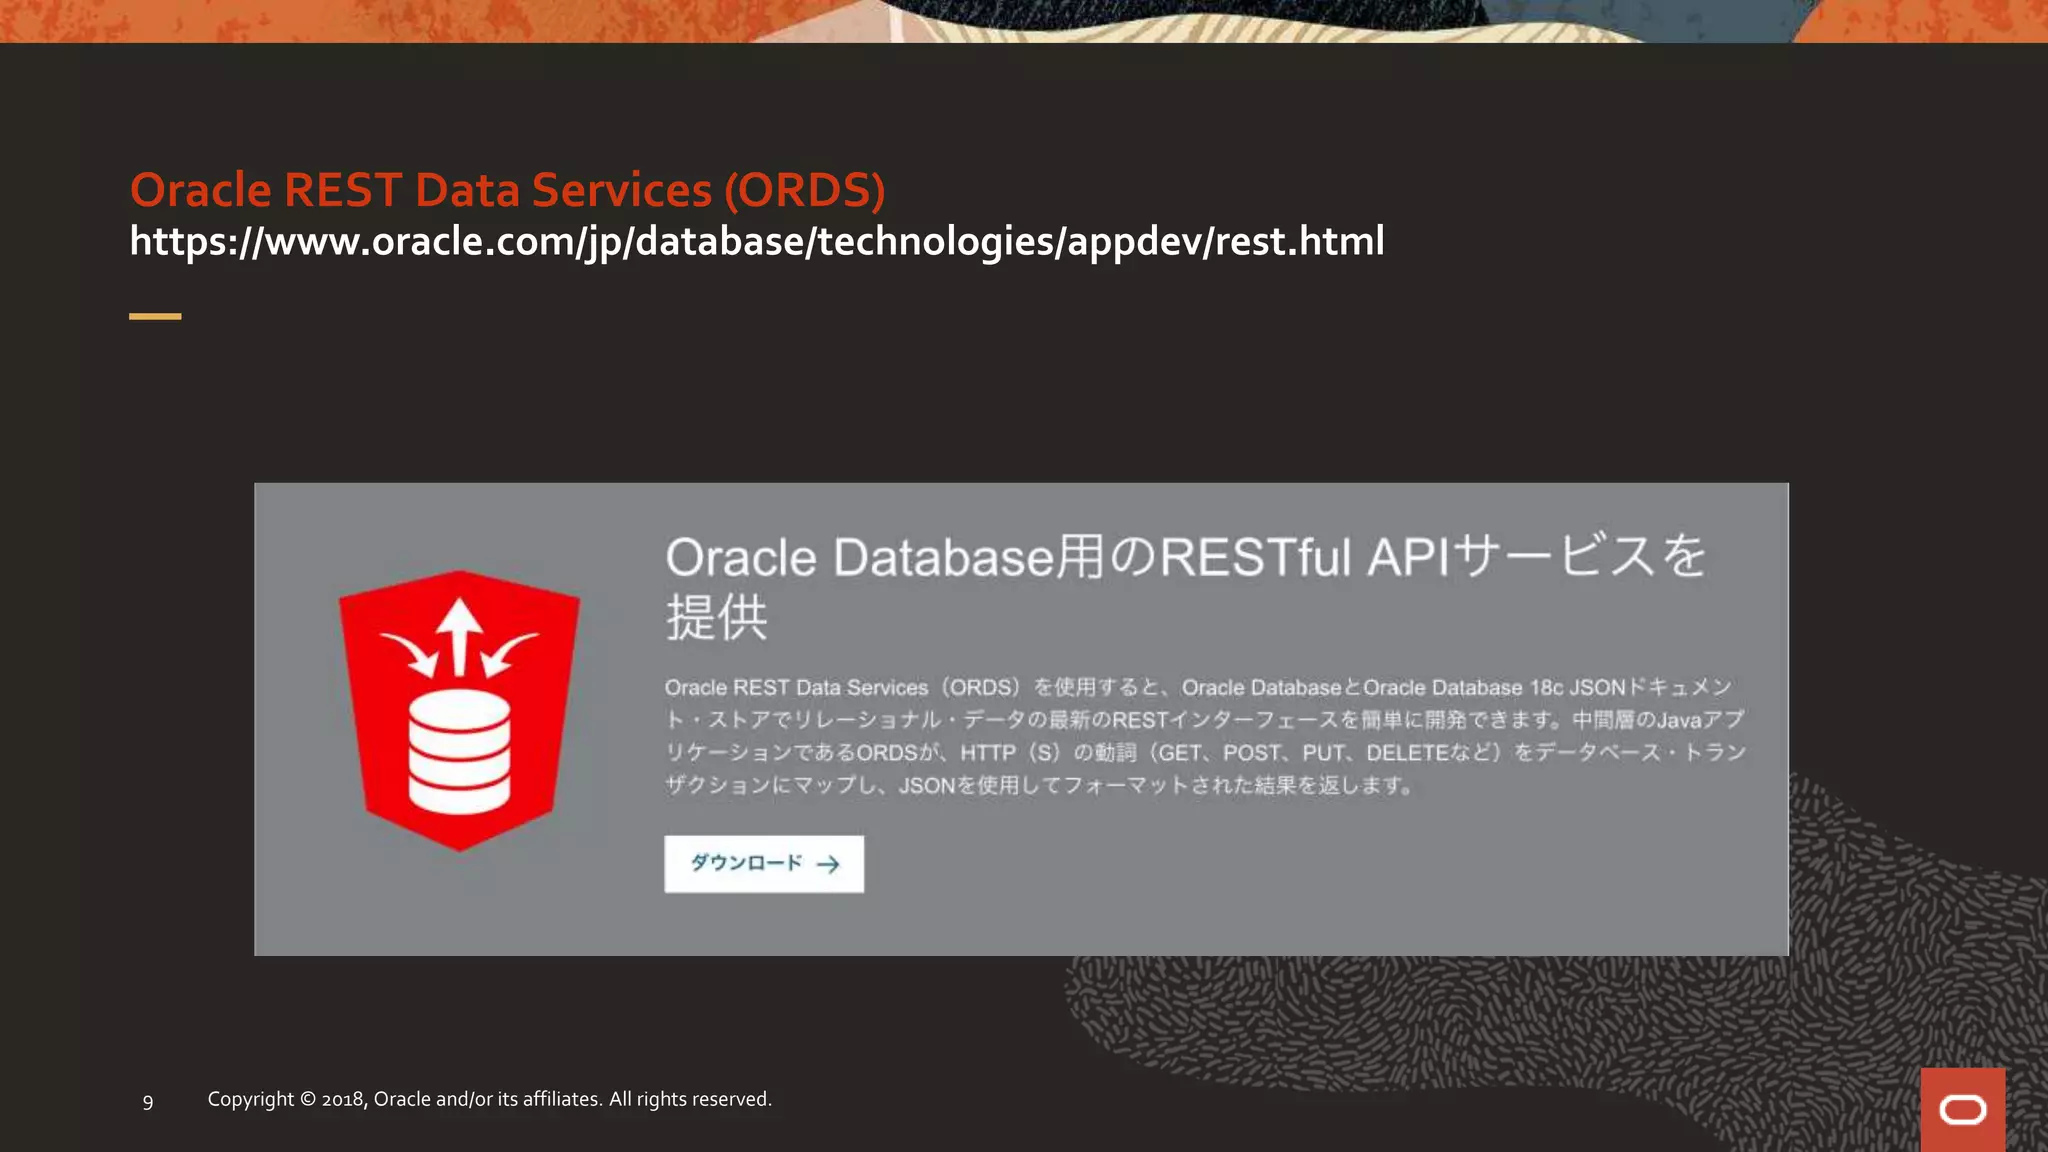Click the 'Oracle Database用のRESTful APIサービスを提供' heading
Screen dimensions: 2048x1152
(x=1186, y=587)
